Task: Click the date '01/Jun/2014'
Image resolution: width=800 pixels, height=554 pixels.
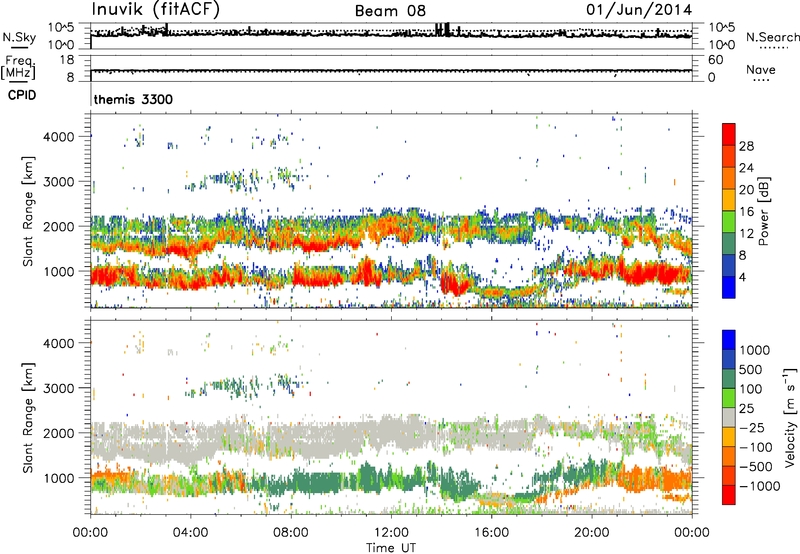Action: pos(639,10)
